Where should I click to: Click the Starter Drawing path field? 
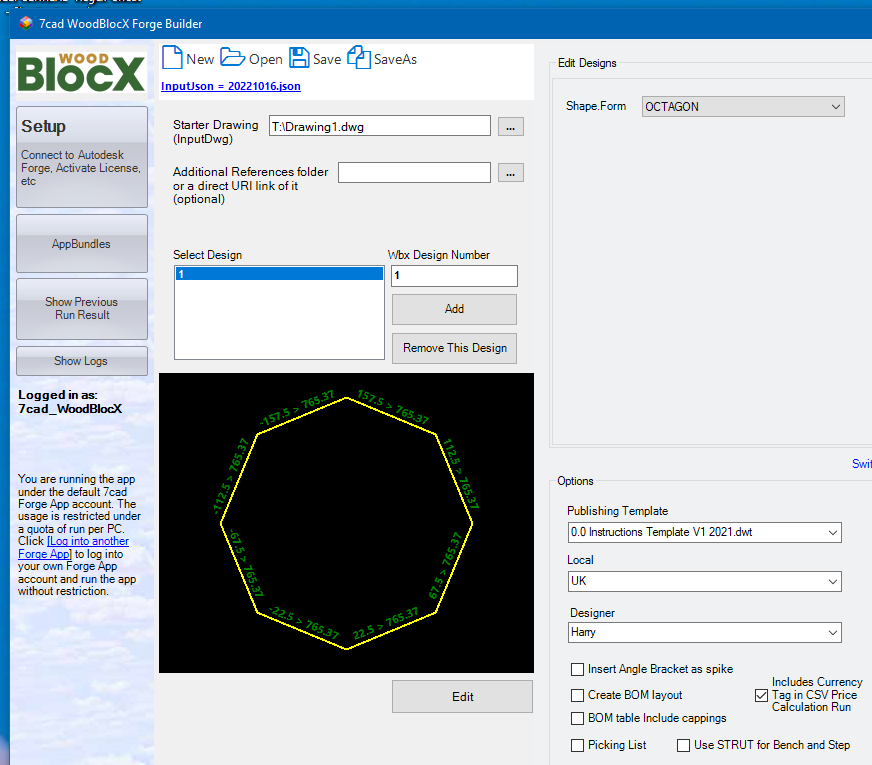tap(380, 126)
